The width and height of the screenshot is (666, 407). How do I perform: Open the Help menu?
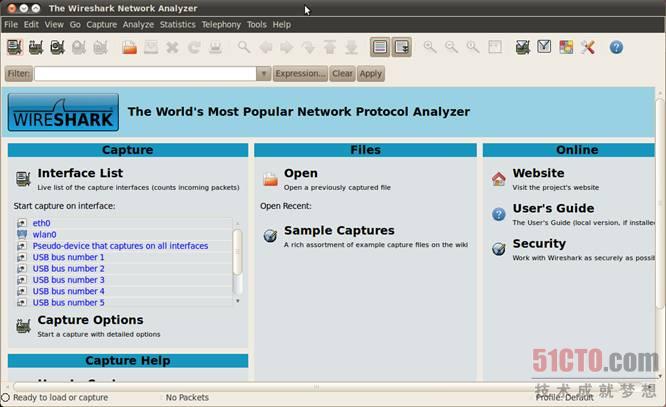282,25
